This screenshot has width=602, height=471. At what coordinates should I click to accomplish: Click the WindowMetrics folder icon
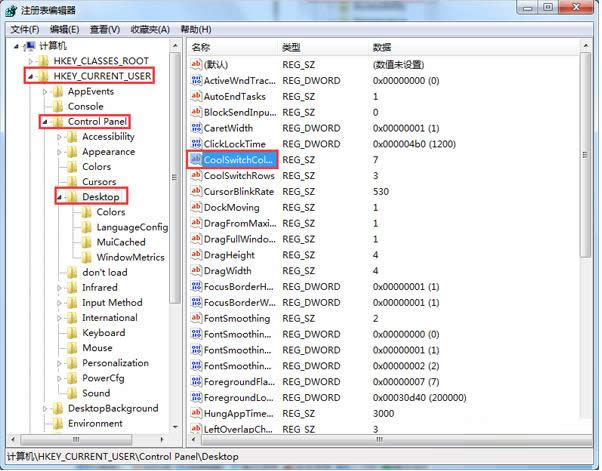click(86, 257)
